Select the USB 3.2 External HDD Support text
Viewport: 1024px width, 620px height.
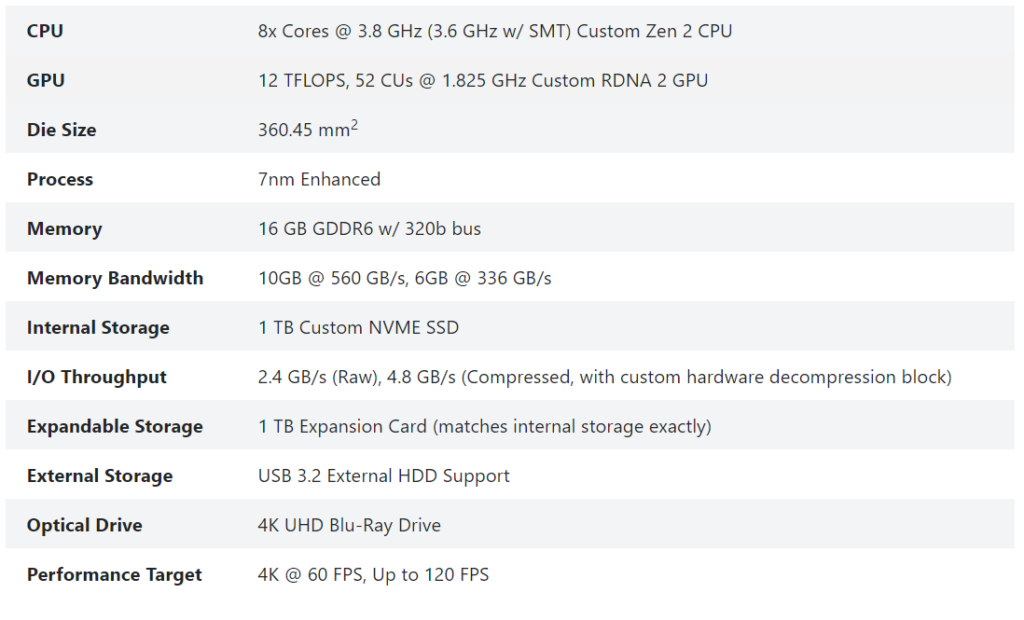(x=383, y=476)
